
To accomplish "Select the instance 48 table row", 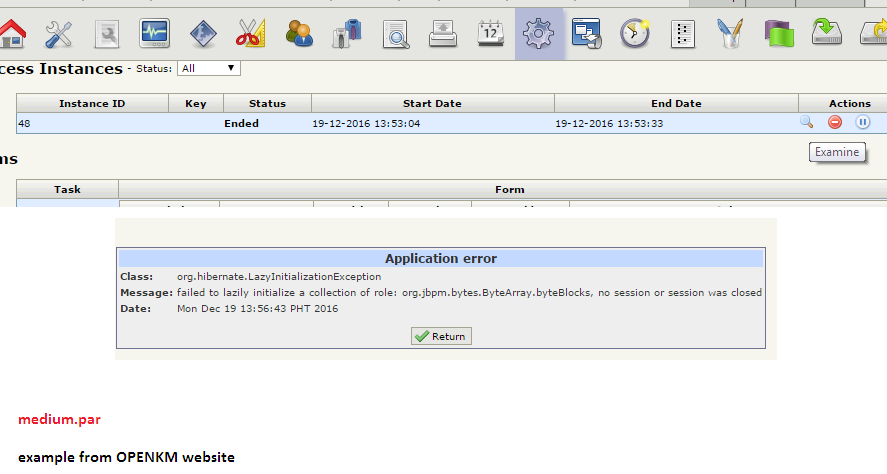I will [x=400, y=124].
